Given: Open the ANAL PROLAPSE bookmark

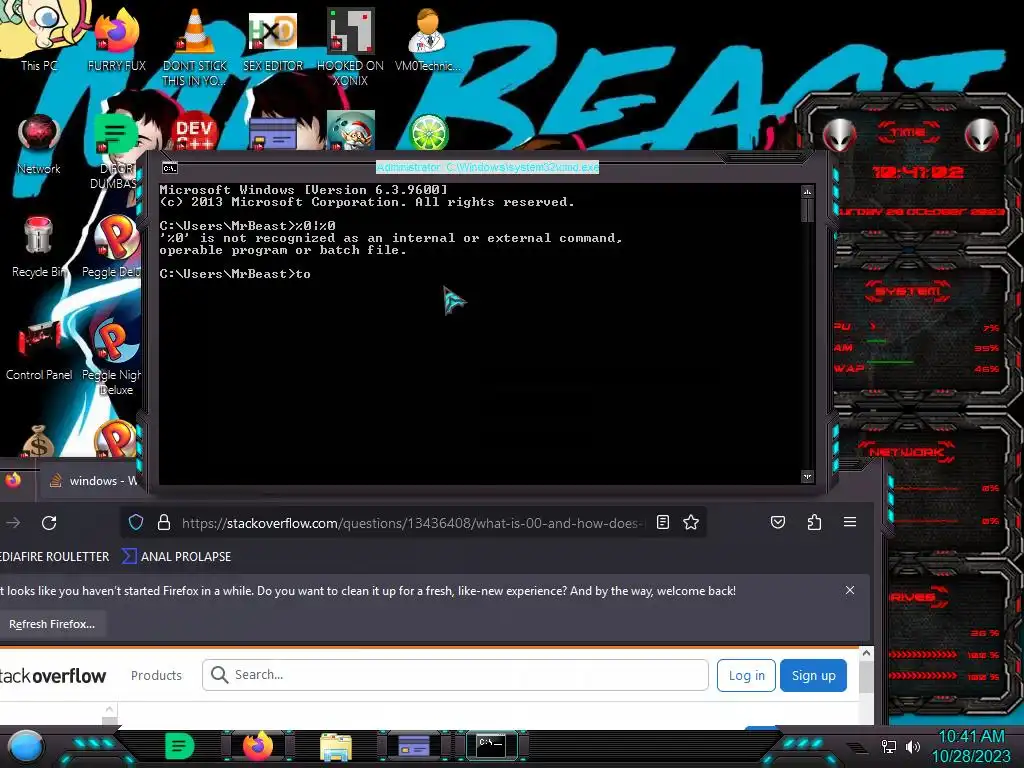Looking at the screenshot, I should 177,556.
